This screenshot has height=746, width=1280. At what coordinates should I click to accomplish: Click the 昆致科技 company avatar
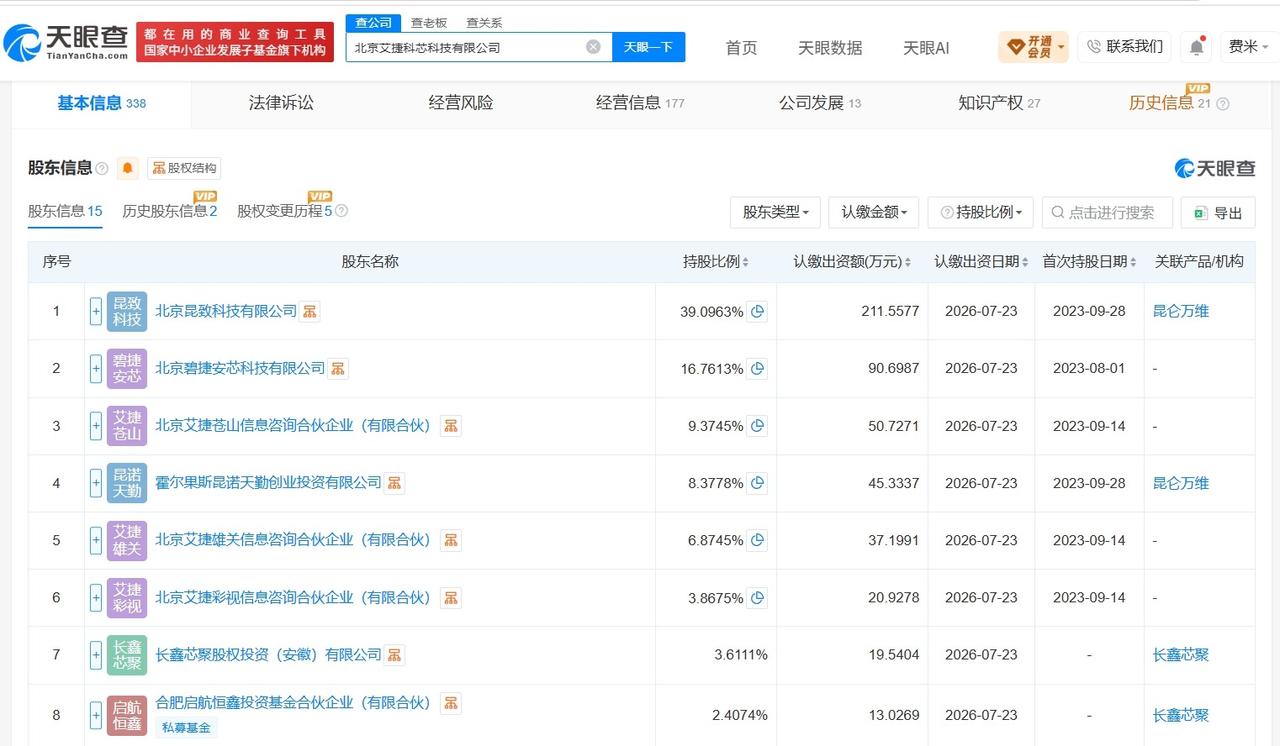tap(127, 311)
